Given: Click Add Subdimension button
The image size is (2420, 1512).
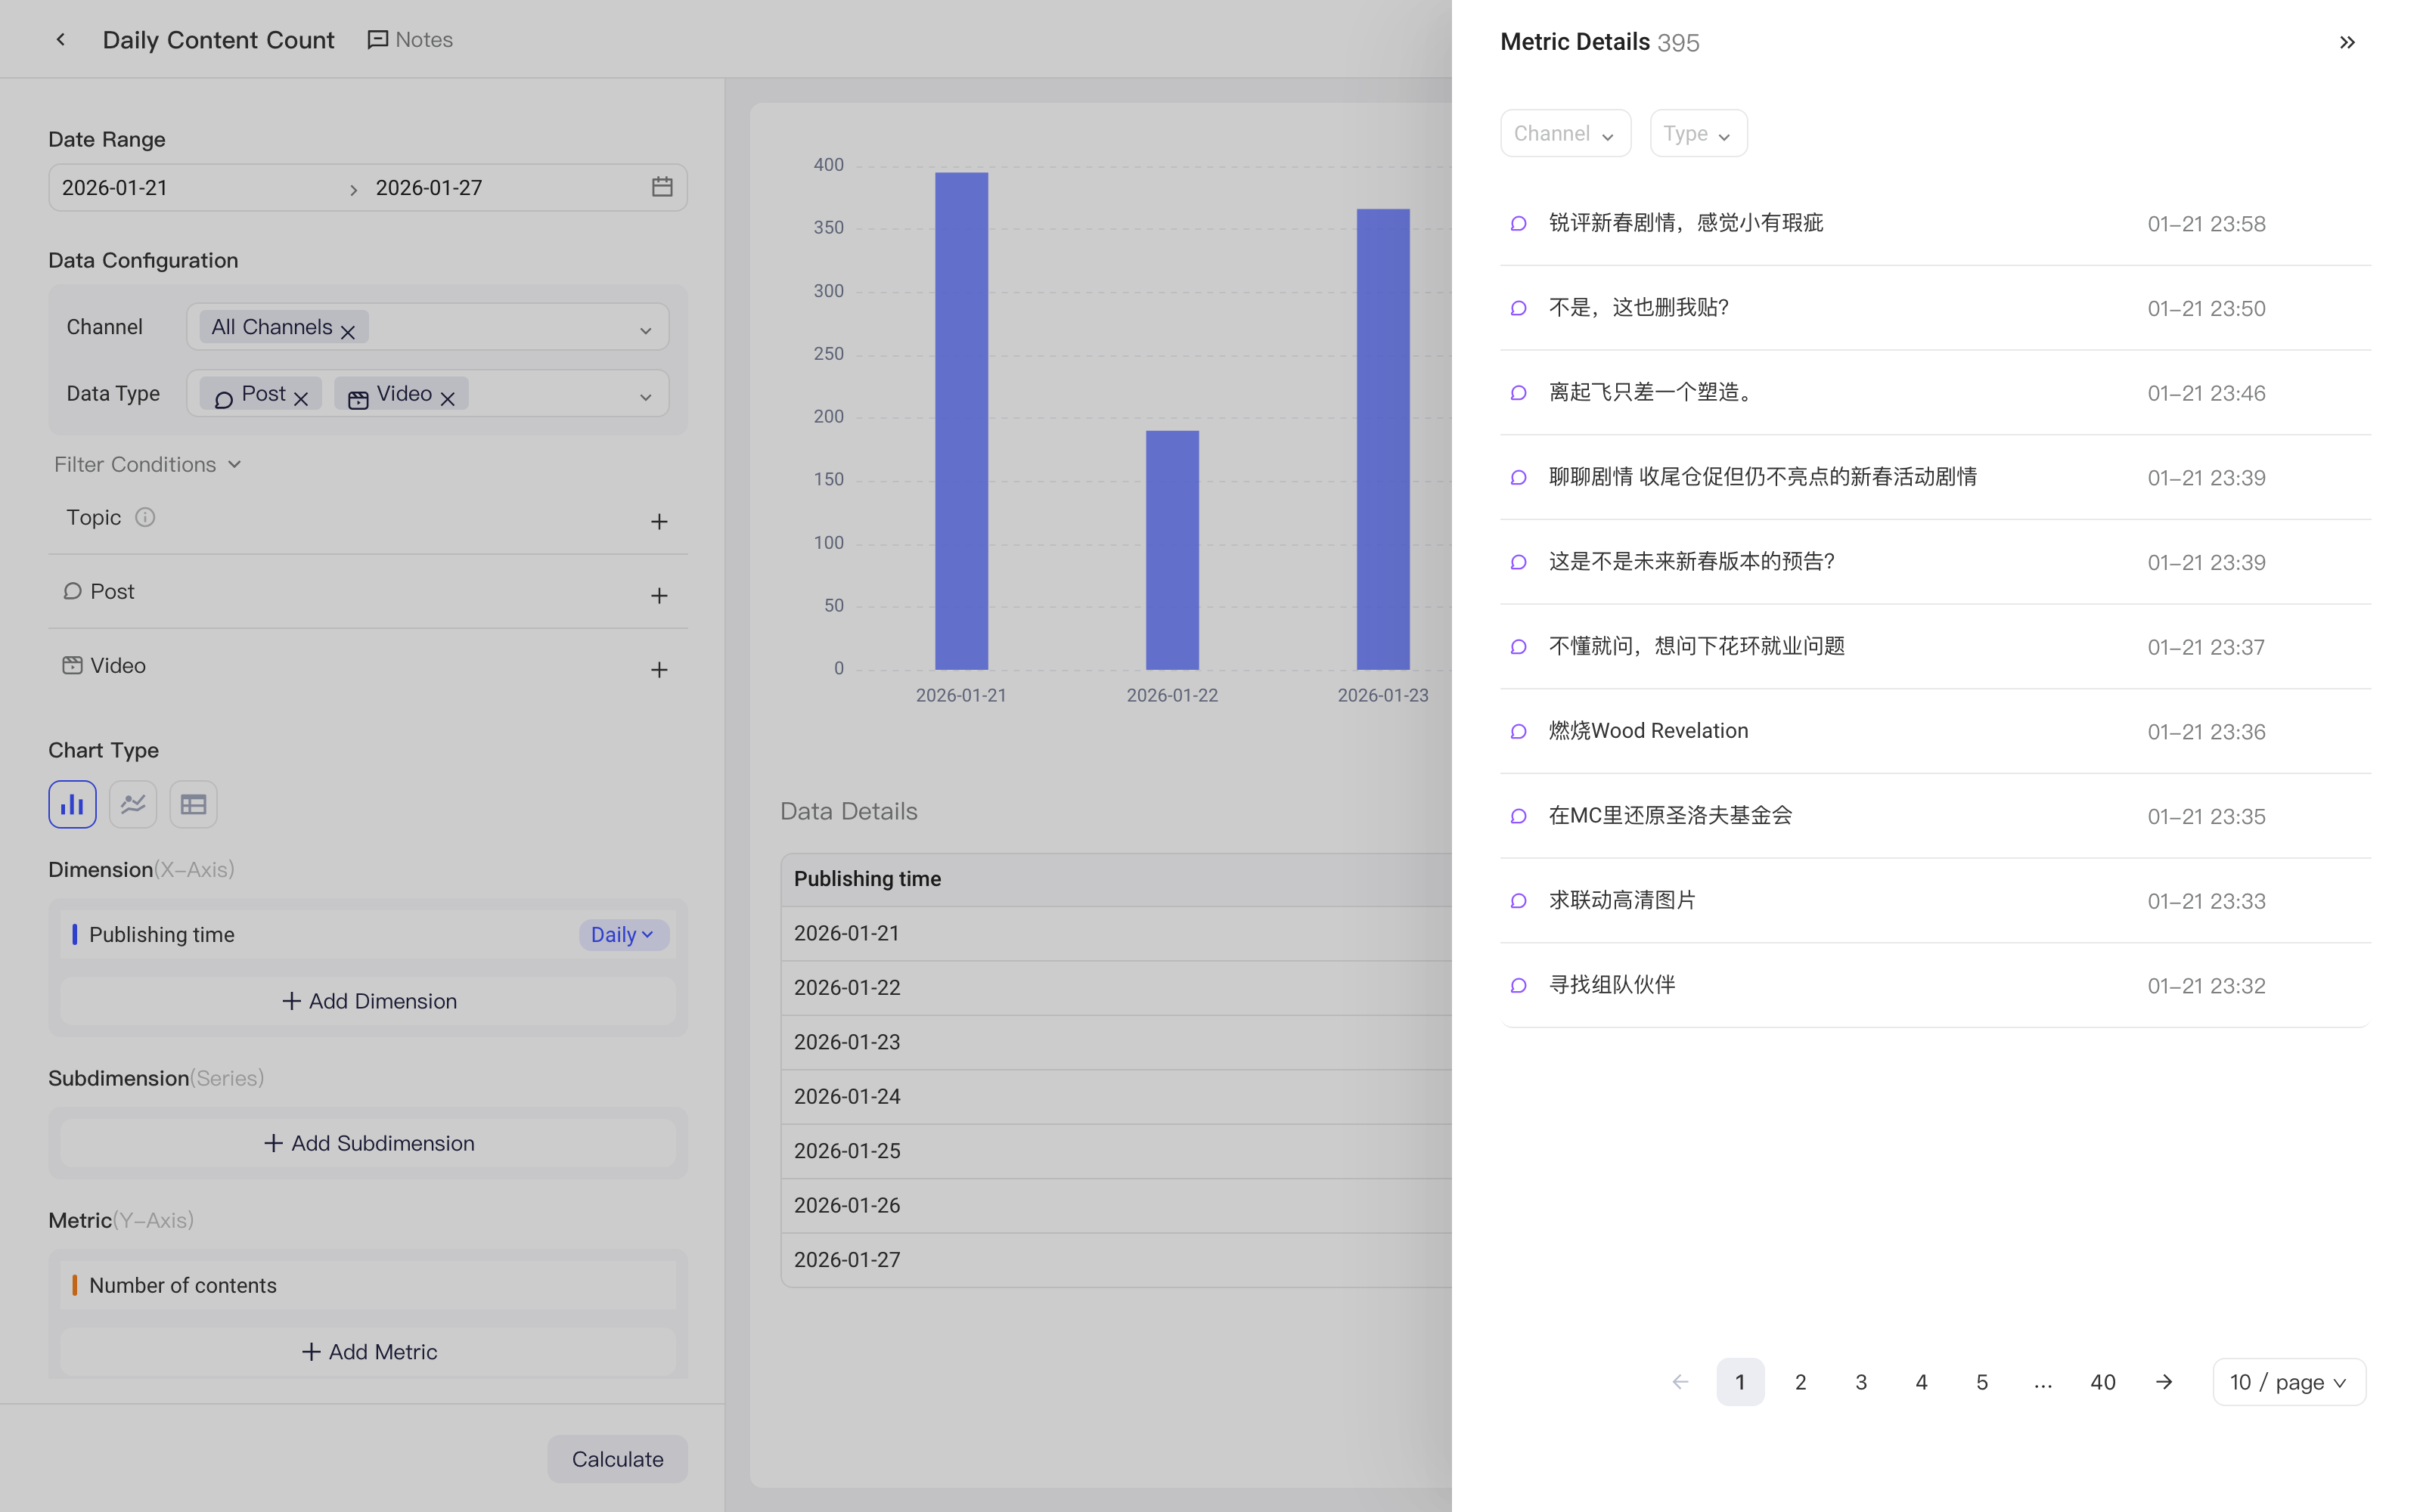Looking at the screenshot, I should tap(368, 1143).
